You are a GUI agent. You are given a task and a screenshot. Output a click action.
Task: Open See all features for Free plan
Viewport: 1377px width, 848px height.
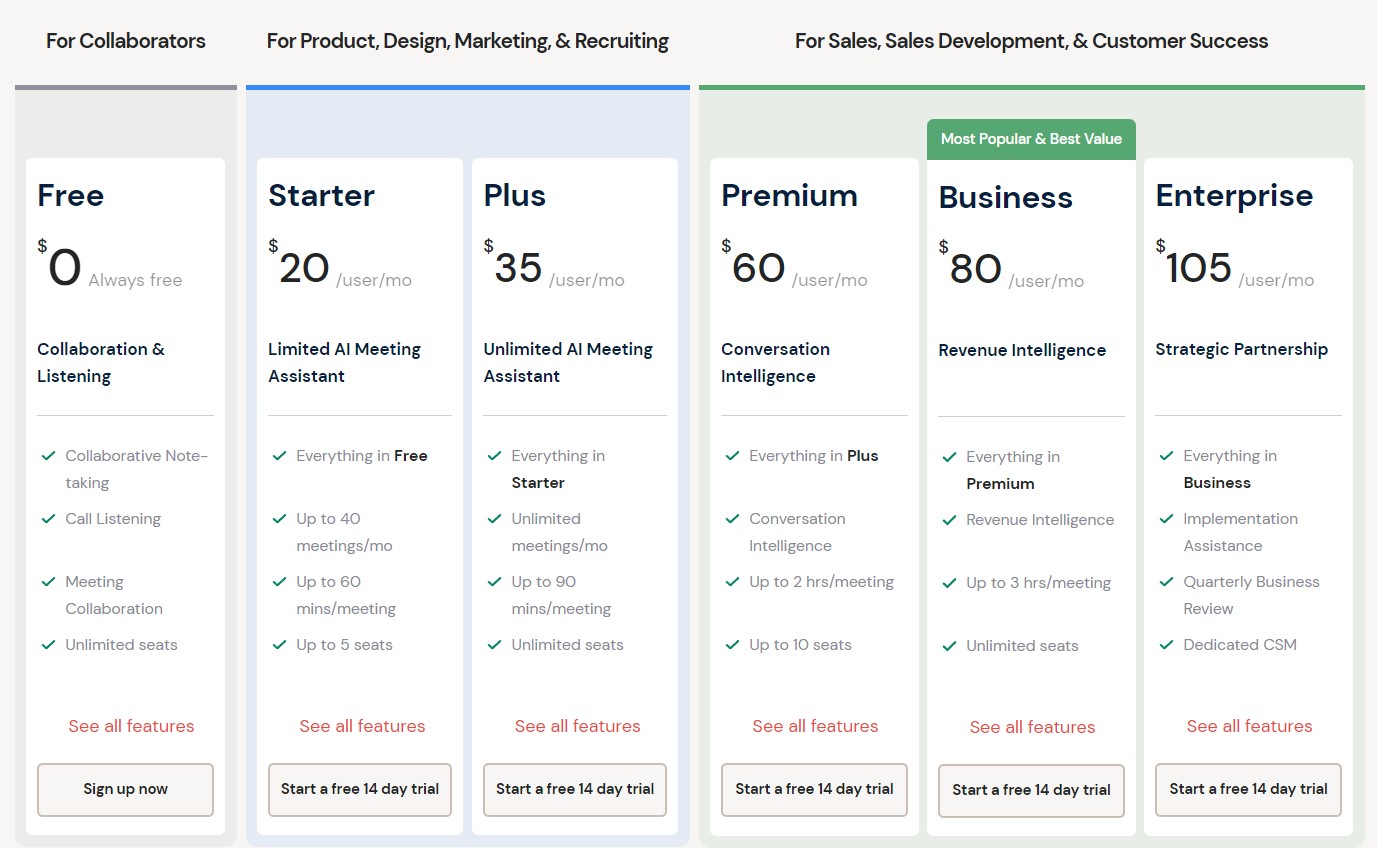point(131,726)
